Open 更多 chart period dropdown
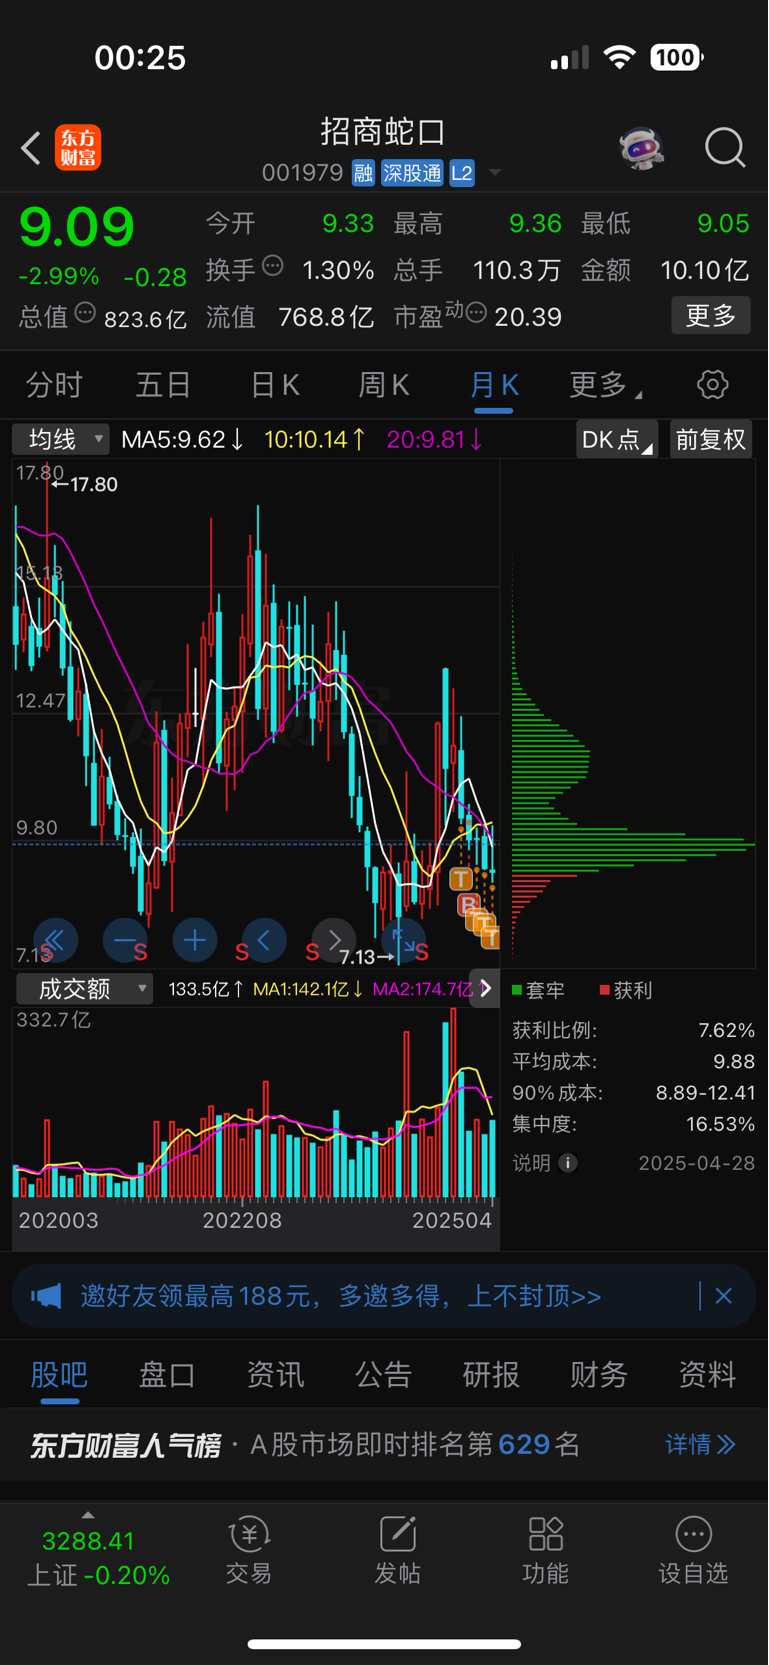Viewport: 769px width, 1665px height. point(605,385)
